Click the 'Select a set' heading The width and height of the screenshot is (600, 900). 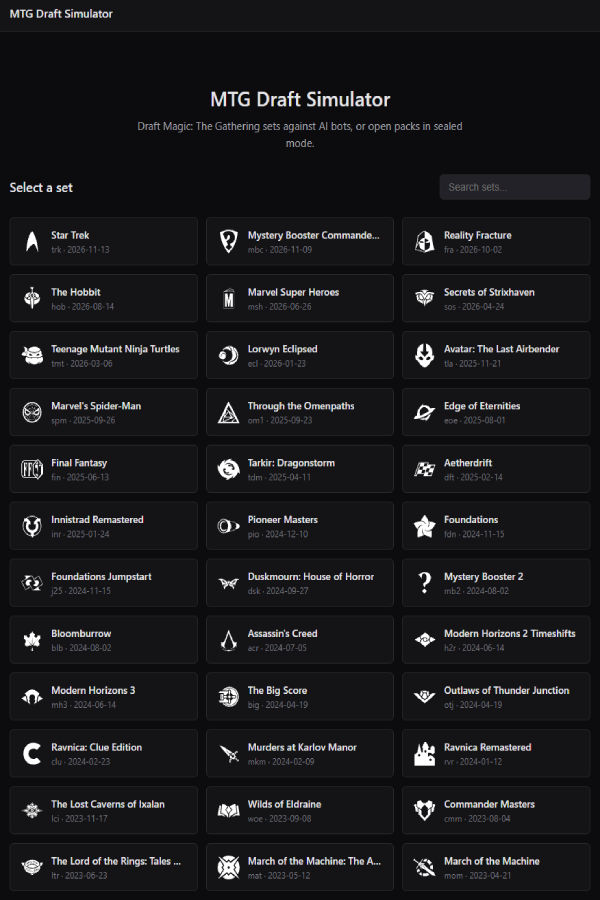[41, 188]
